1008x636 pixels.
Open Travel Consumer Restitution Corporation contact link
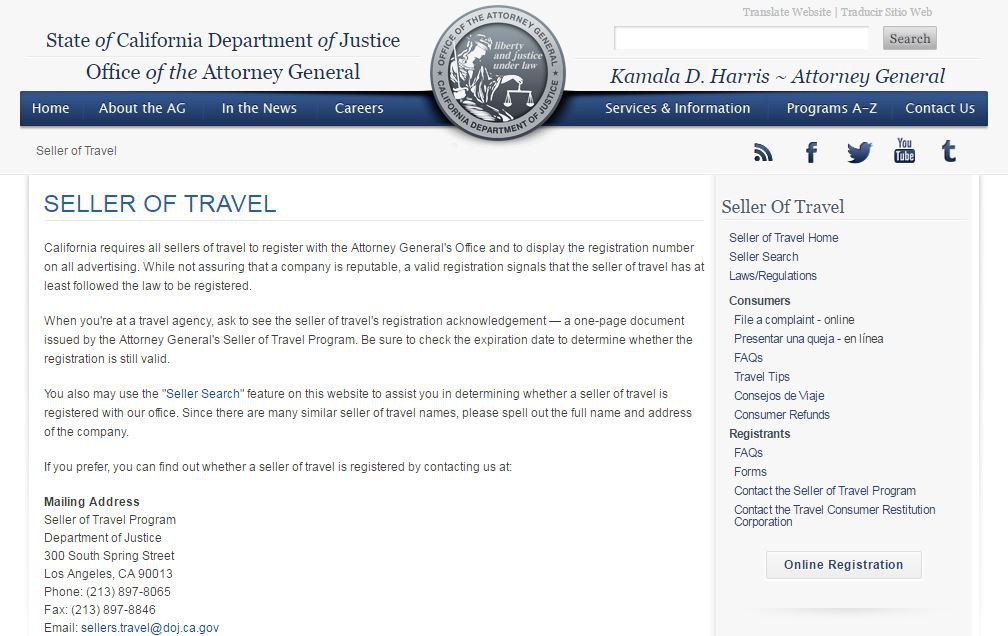pyautogui.click(x=834, y=516)
